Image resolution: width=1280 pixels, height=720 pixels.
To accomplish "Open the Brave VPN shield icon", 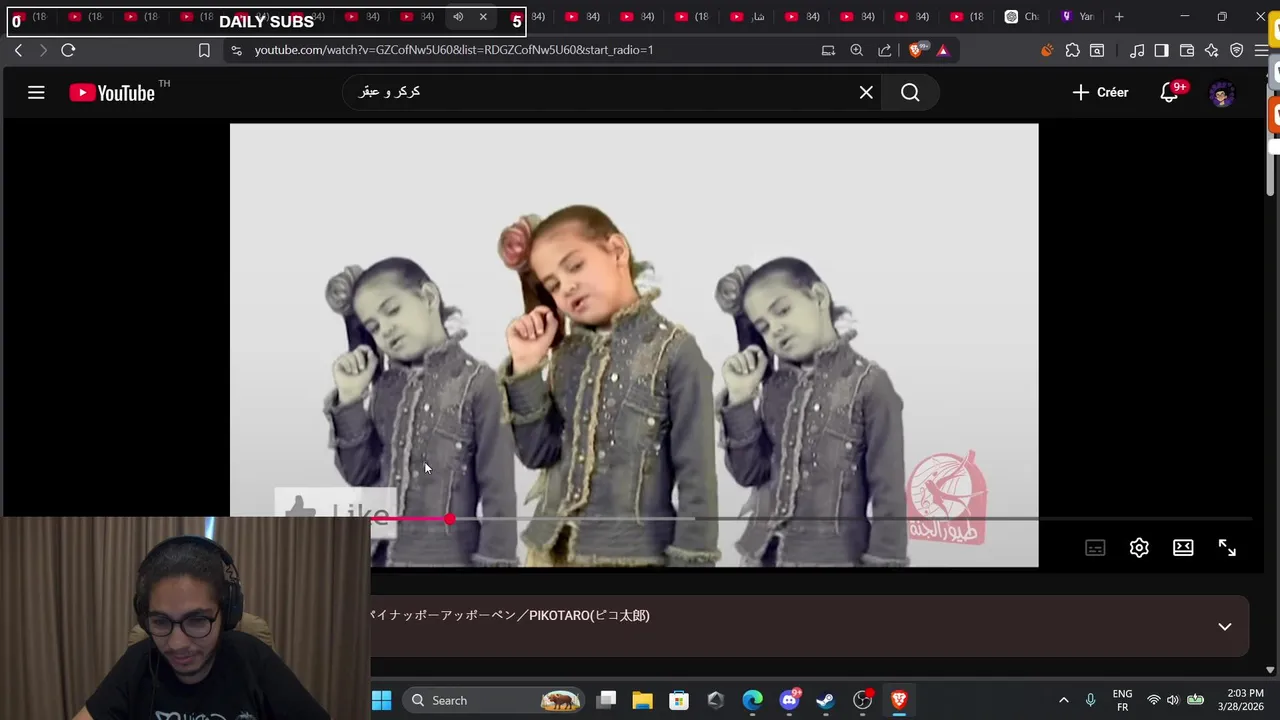I will click(x=1237, y=50).
